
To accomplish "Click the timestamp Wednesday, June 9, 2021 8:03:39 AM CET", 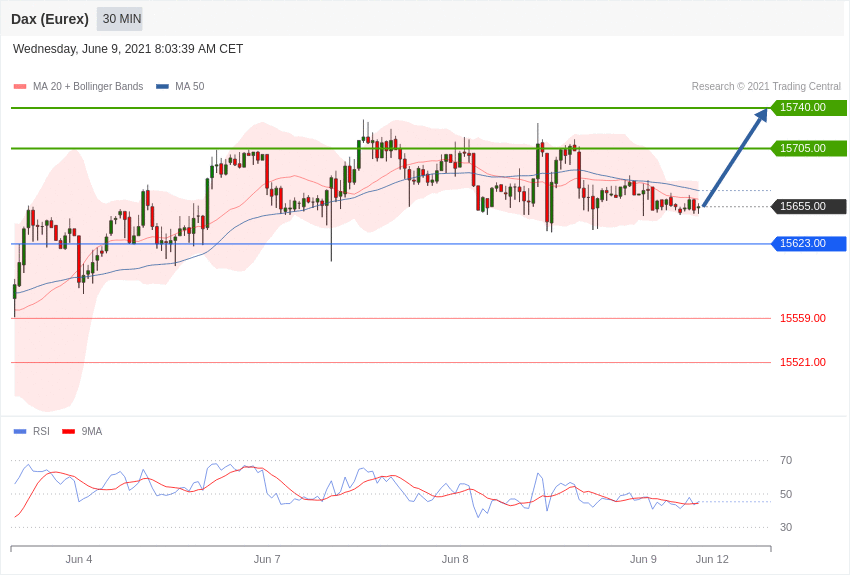I will [x=128, y=49].
